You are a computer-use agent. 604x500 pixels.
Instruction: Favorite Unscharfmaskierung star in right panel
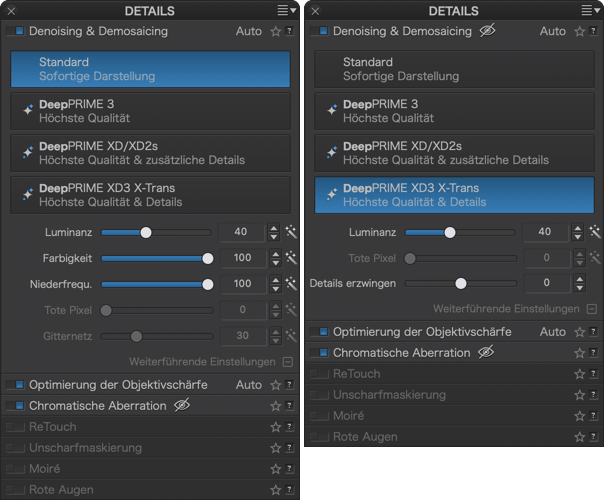pyautogui.click(x=579, y=395)
